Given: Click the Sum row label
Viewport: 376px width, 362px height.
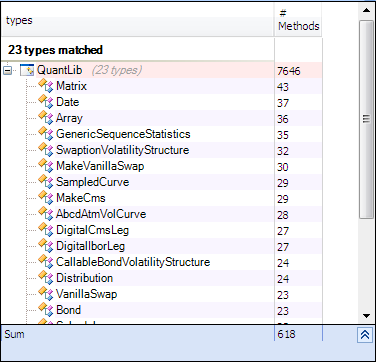Looking at the screenshot, I should coord(14,334).
